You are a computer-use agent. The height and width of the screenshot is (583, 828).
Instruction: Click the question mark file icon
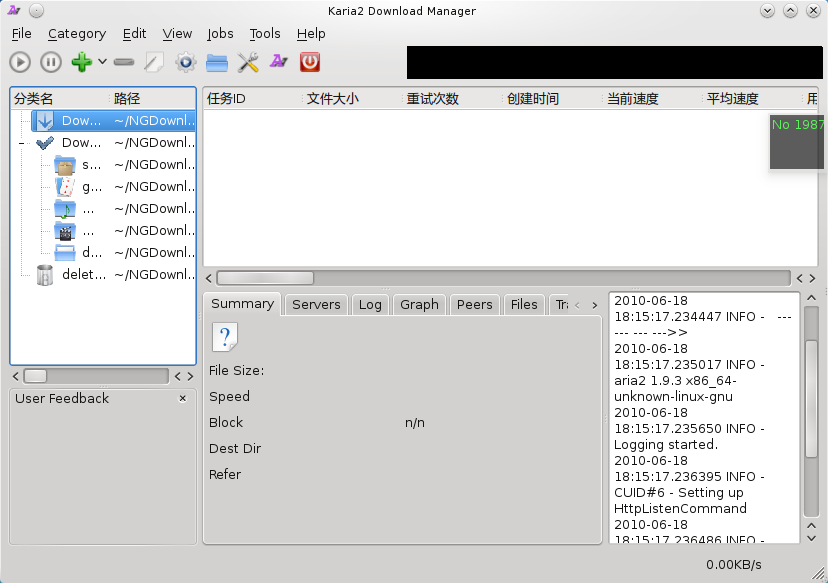pyautogui.click(x=225, y=337)
